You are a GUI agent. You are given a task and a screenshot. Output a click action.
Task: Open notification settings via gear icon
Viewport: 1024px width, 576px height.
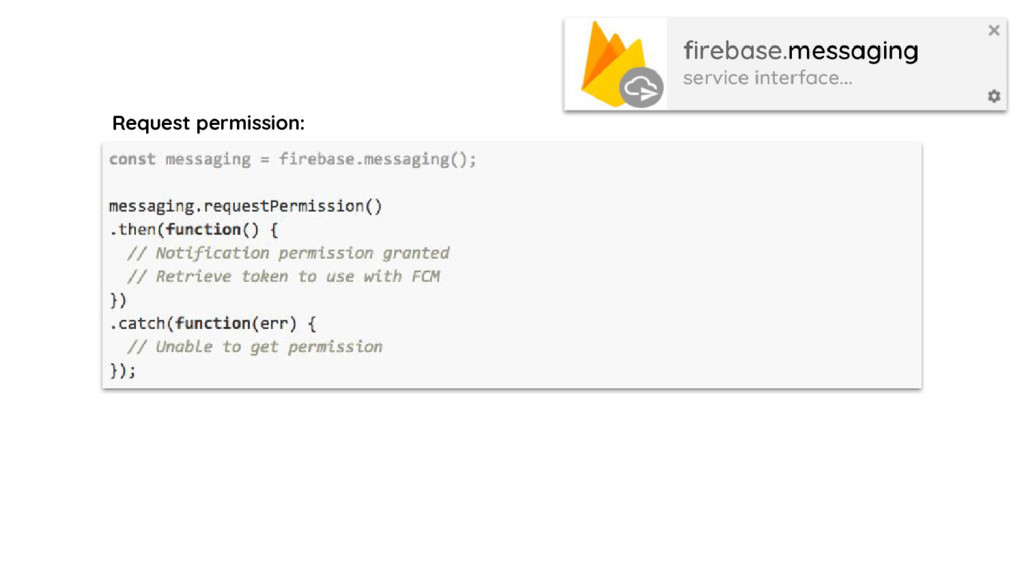point(993,96)
